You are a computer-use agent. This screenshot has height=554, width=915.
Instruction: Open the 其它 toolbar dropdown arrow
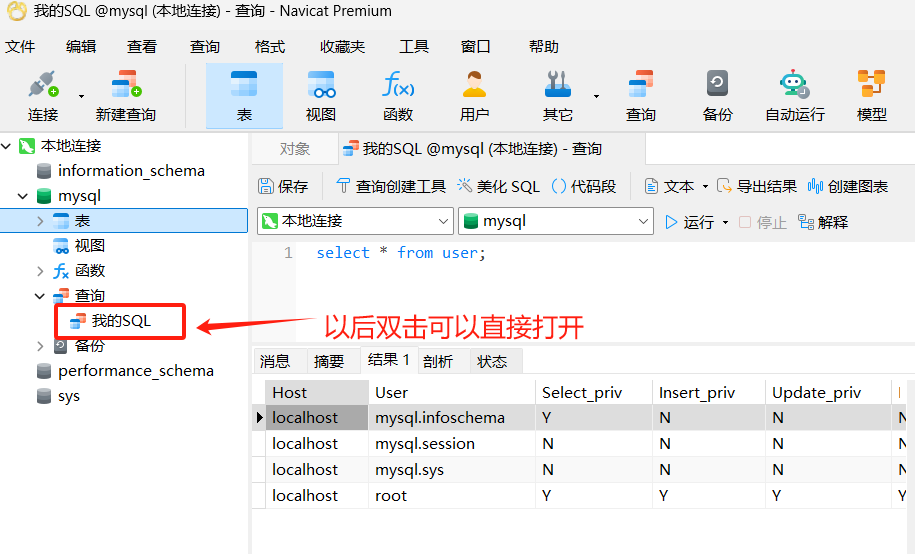point(596,96)
